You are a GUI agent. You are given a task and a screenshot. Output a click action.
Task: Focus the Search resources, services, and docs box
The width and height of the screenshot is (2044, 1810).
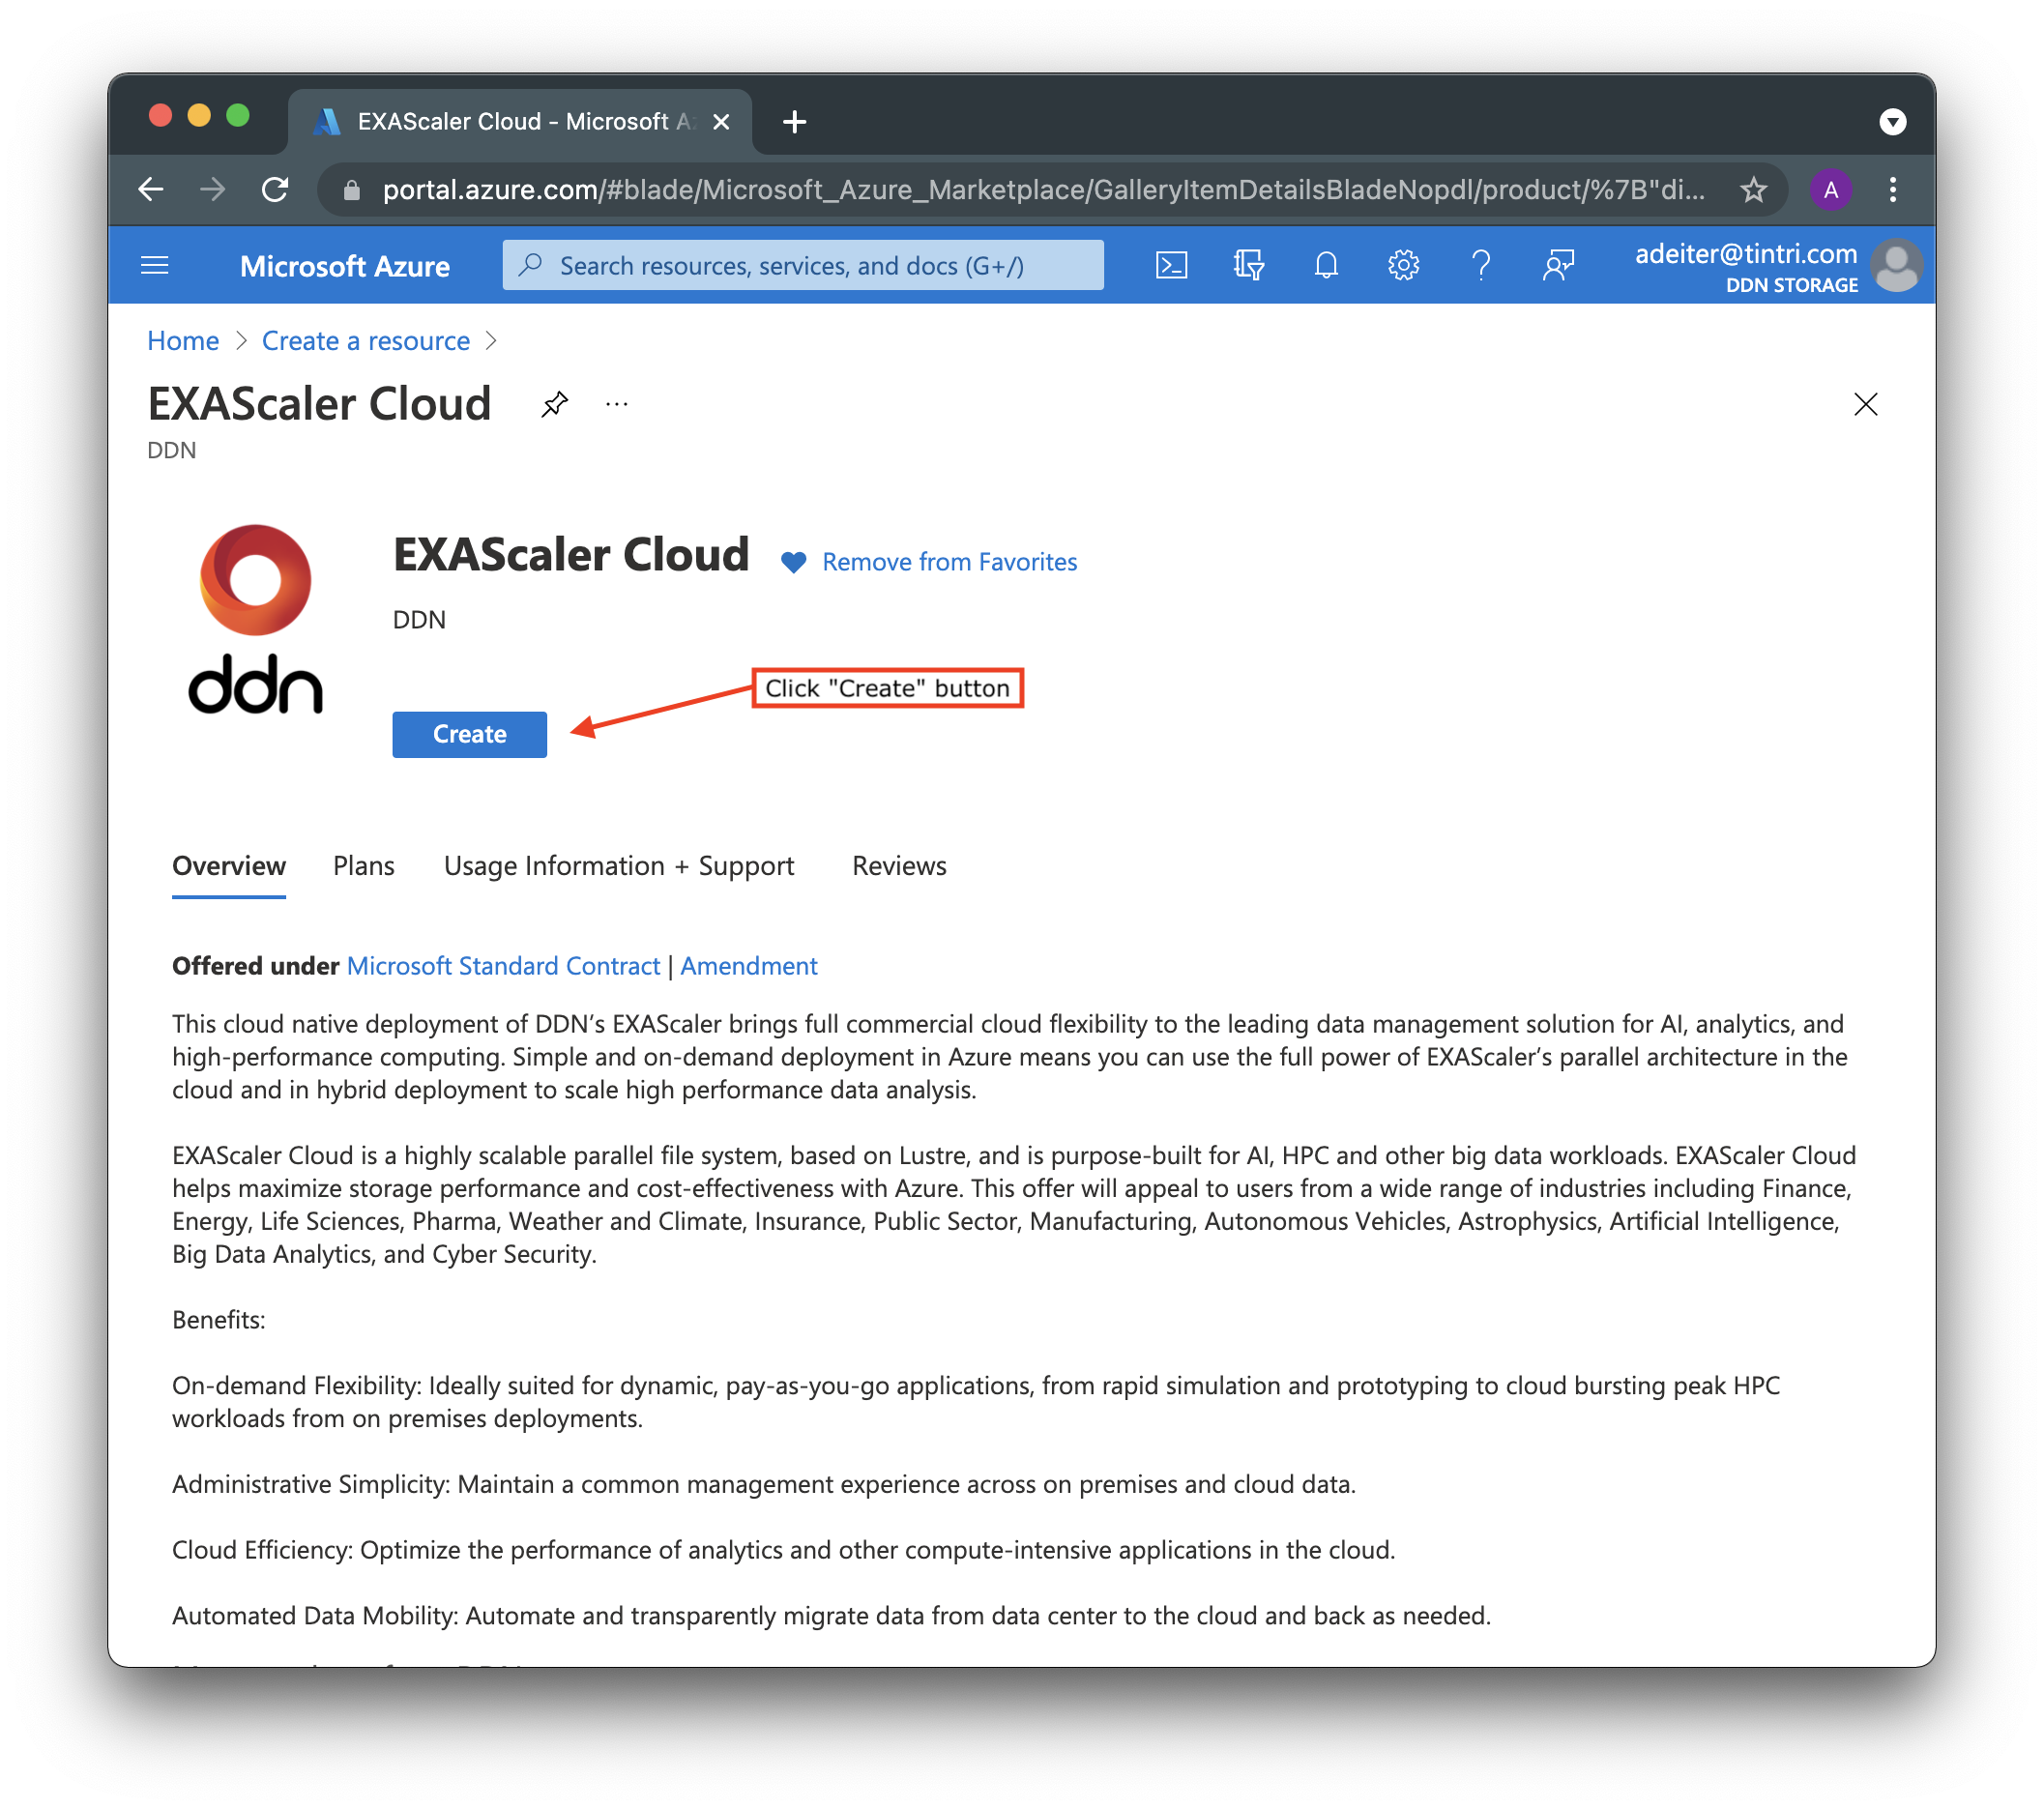802,265
